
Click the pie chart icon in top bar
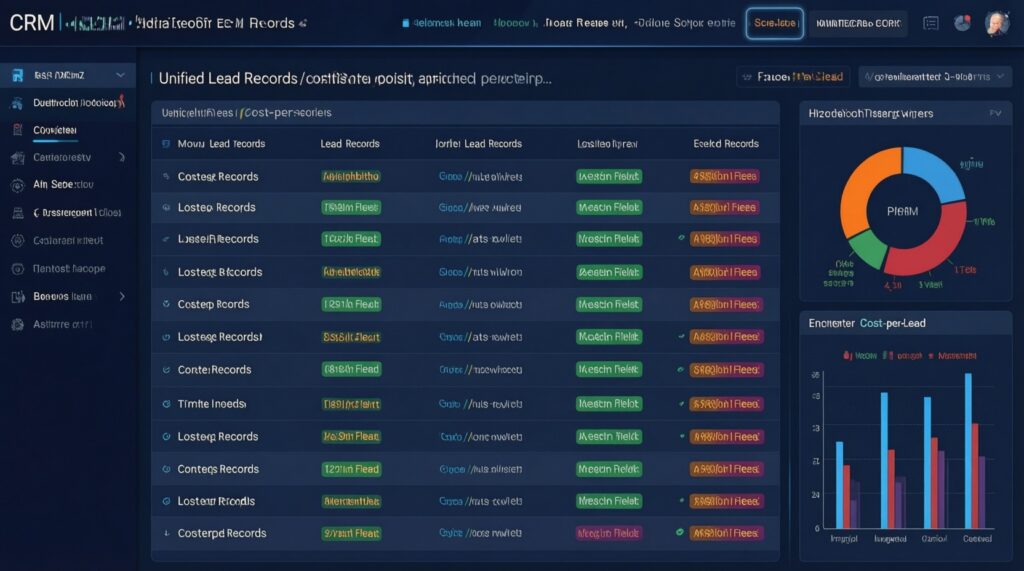pyautogui.click(x=962, y=23)
